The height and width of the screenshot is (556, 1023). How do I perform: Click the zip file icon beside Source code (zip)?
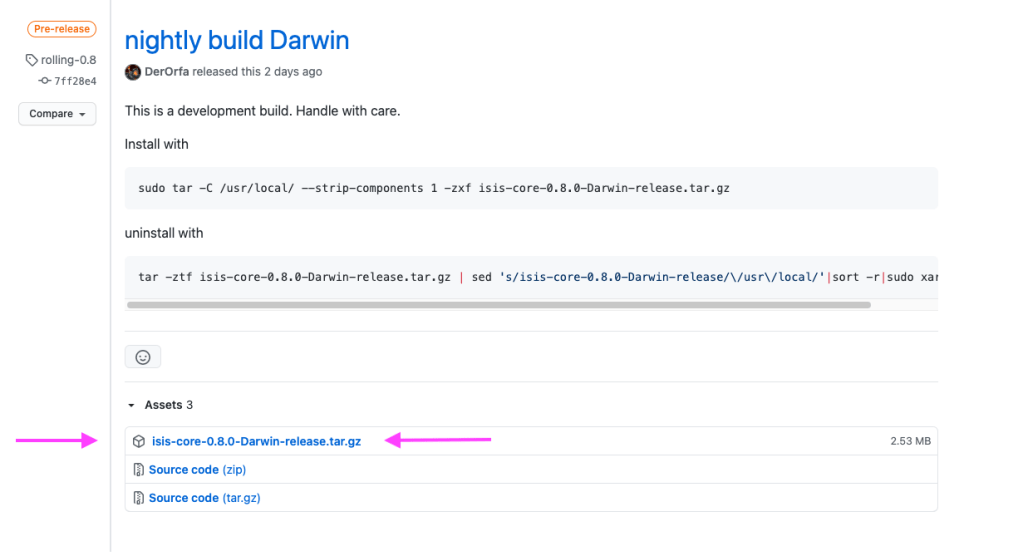pos(139,469)
